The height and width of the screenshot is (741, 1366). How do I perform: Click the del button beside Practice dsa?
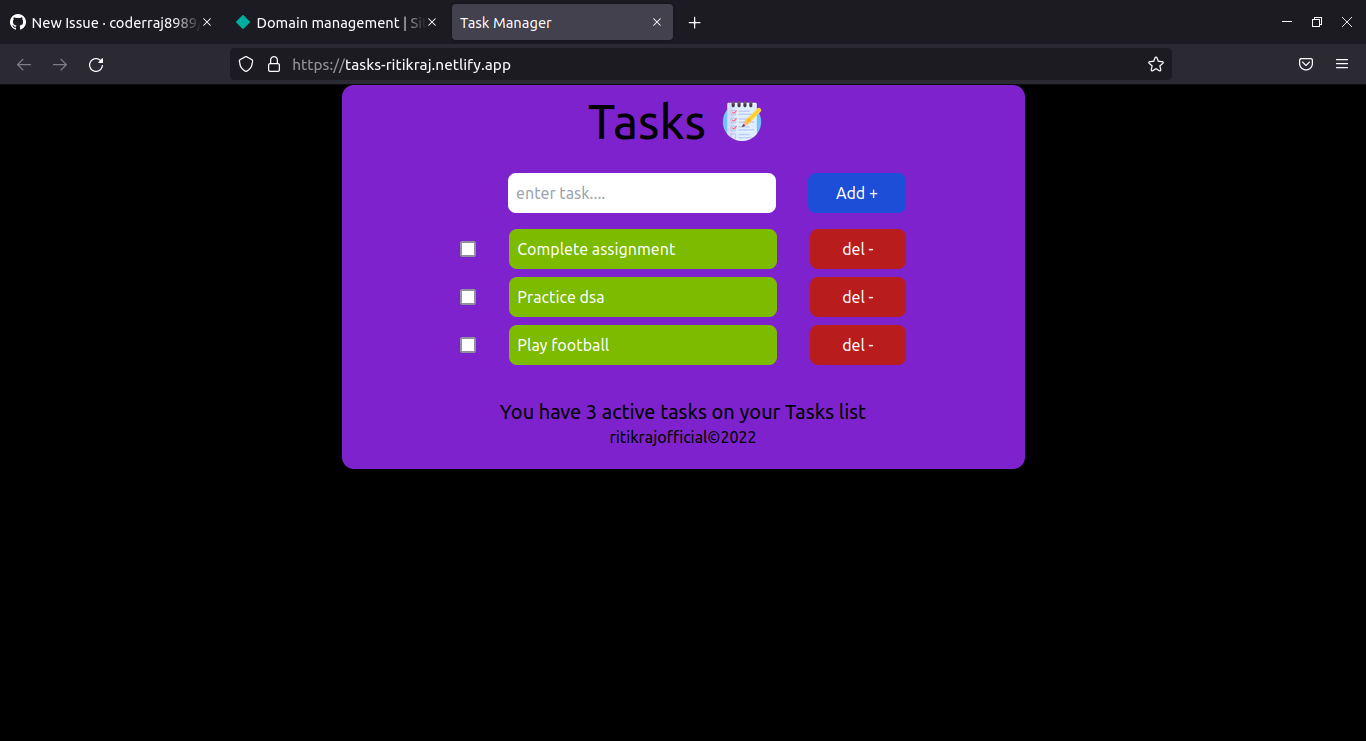click(x=857, y=296)
